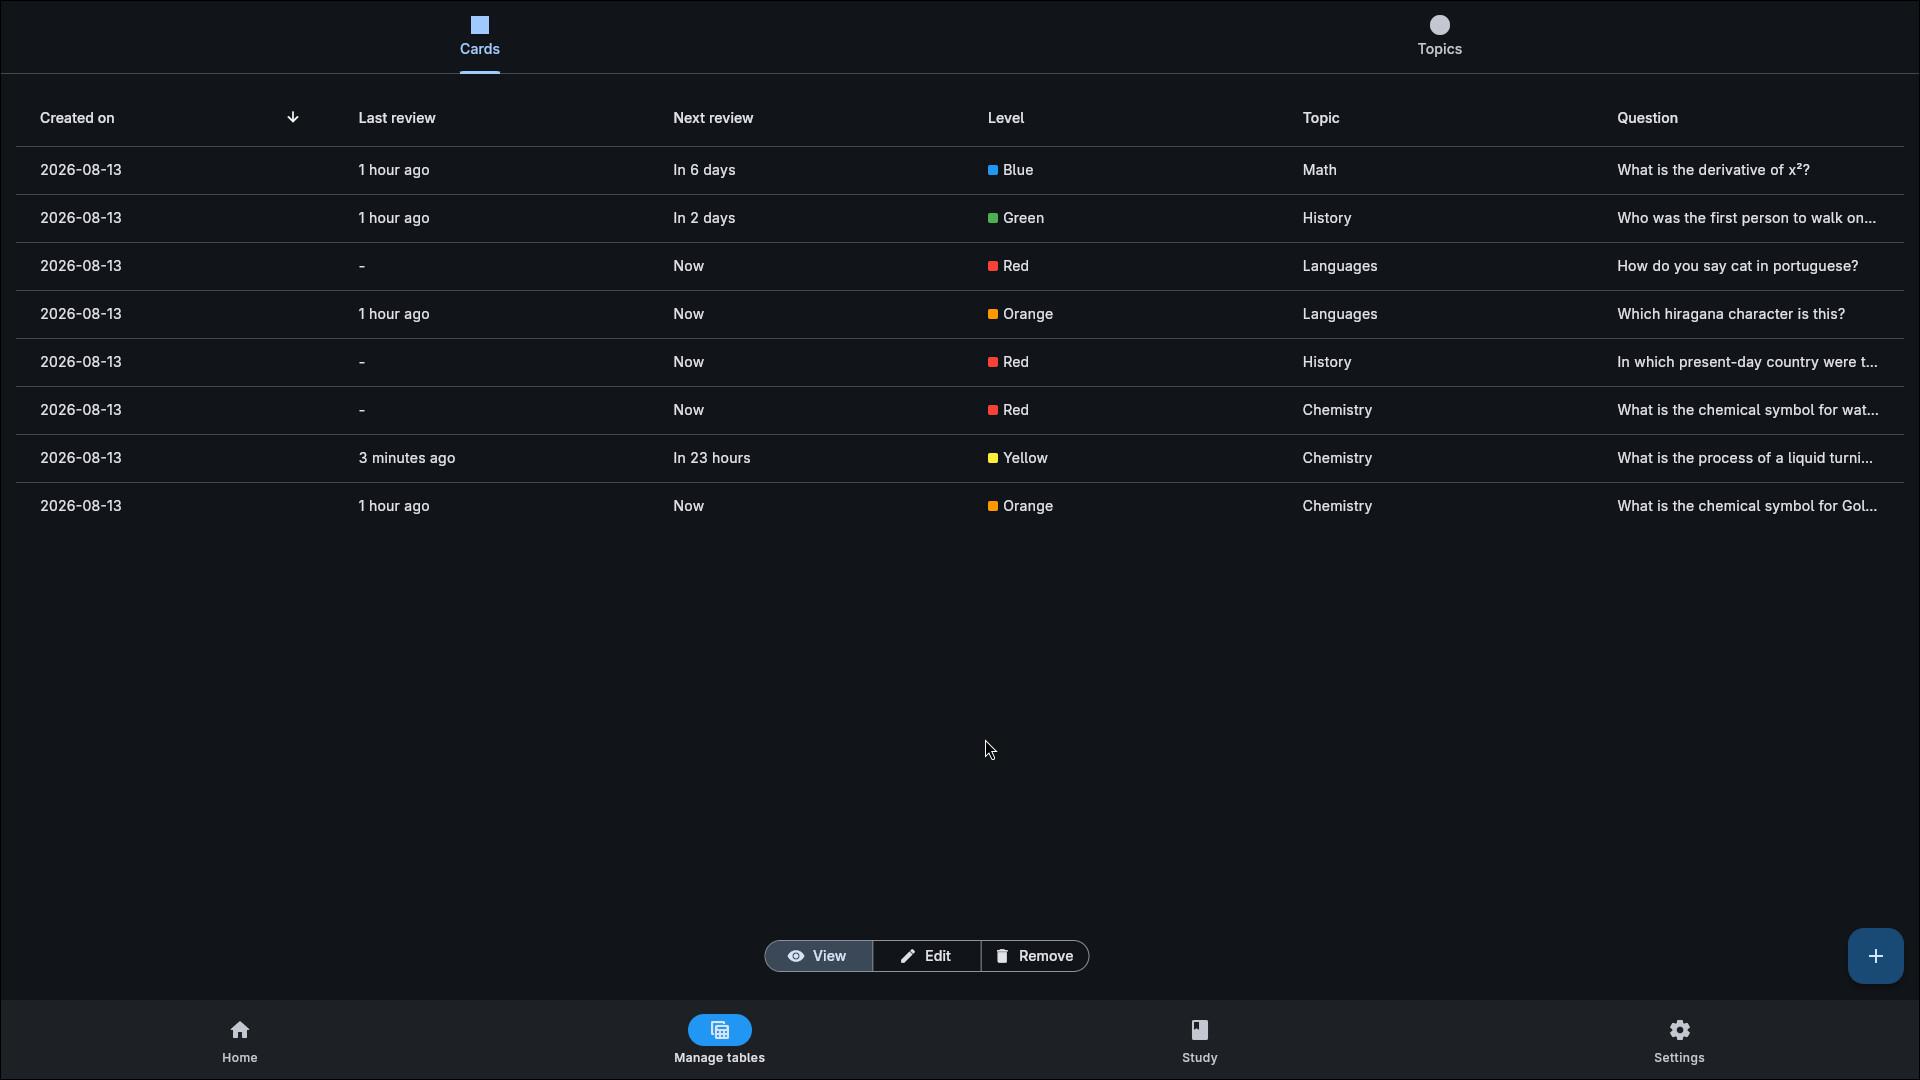Select 'What is the chemical symbol for Gol...' row
The image size is (1920, 1080).
pyautogui.click(x=959, y=506)
